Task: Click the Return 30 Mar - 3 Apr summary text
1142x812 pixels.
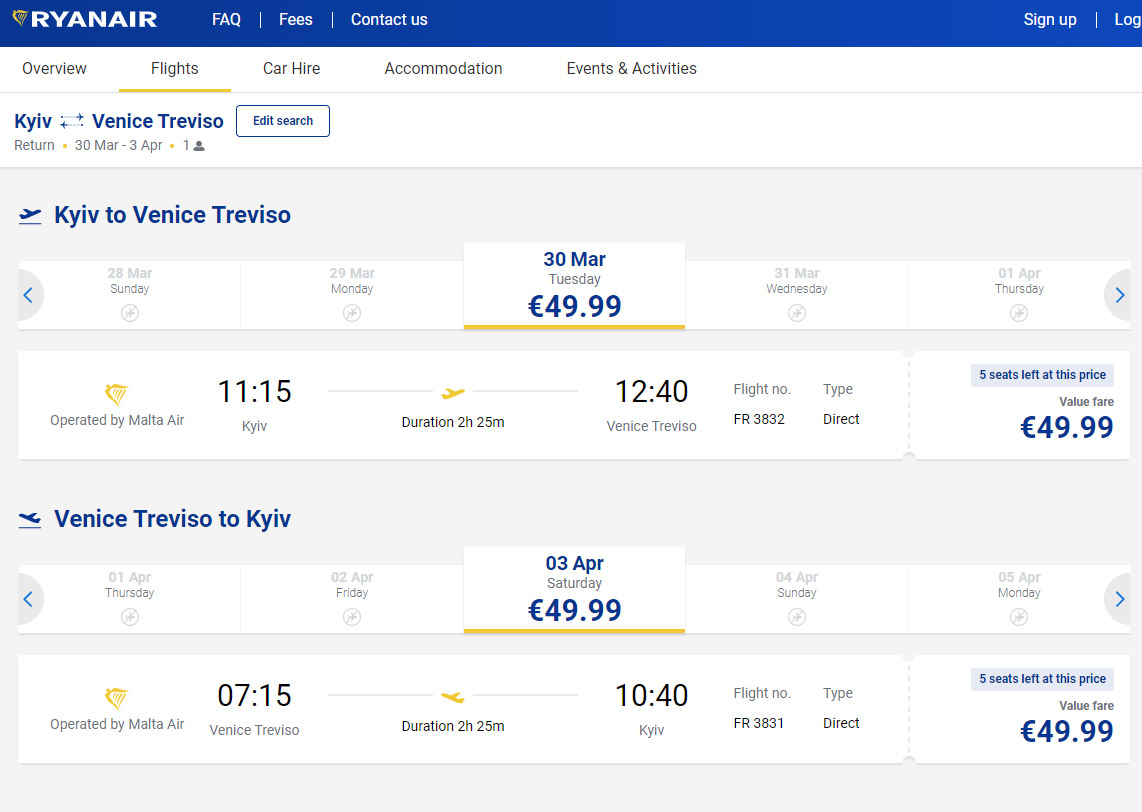Action: point(88,146)
